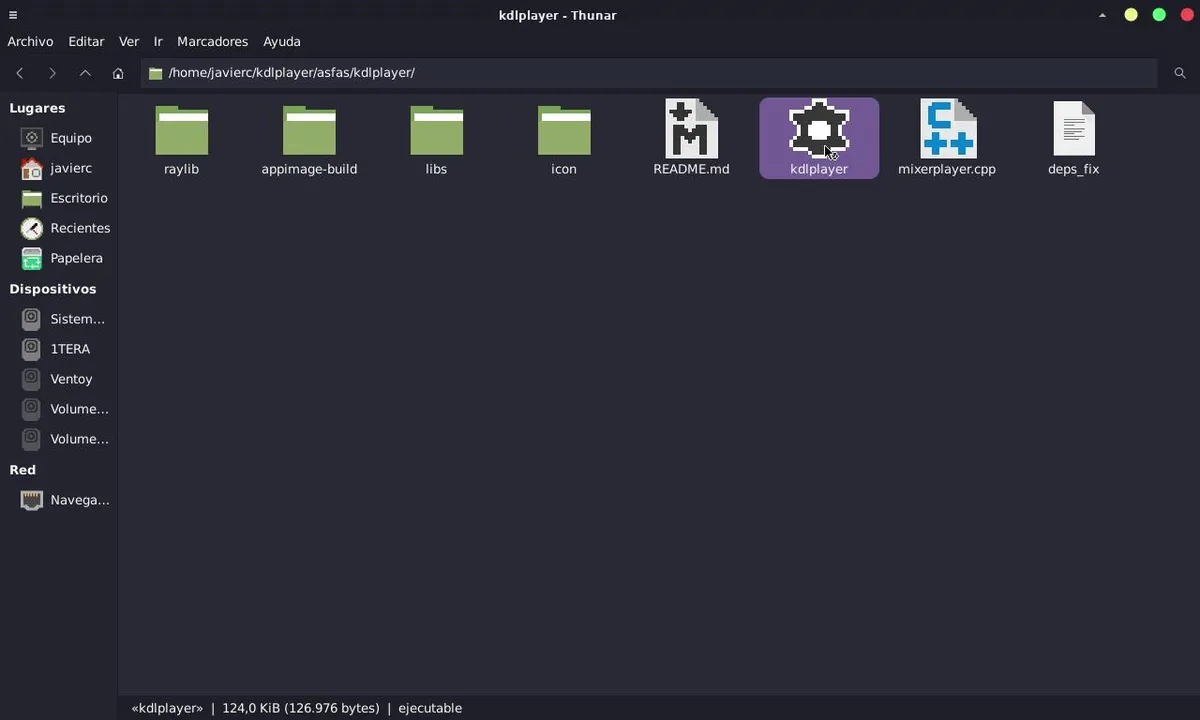Go back with the left arrow

click(x=20, y=73)
